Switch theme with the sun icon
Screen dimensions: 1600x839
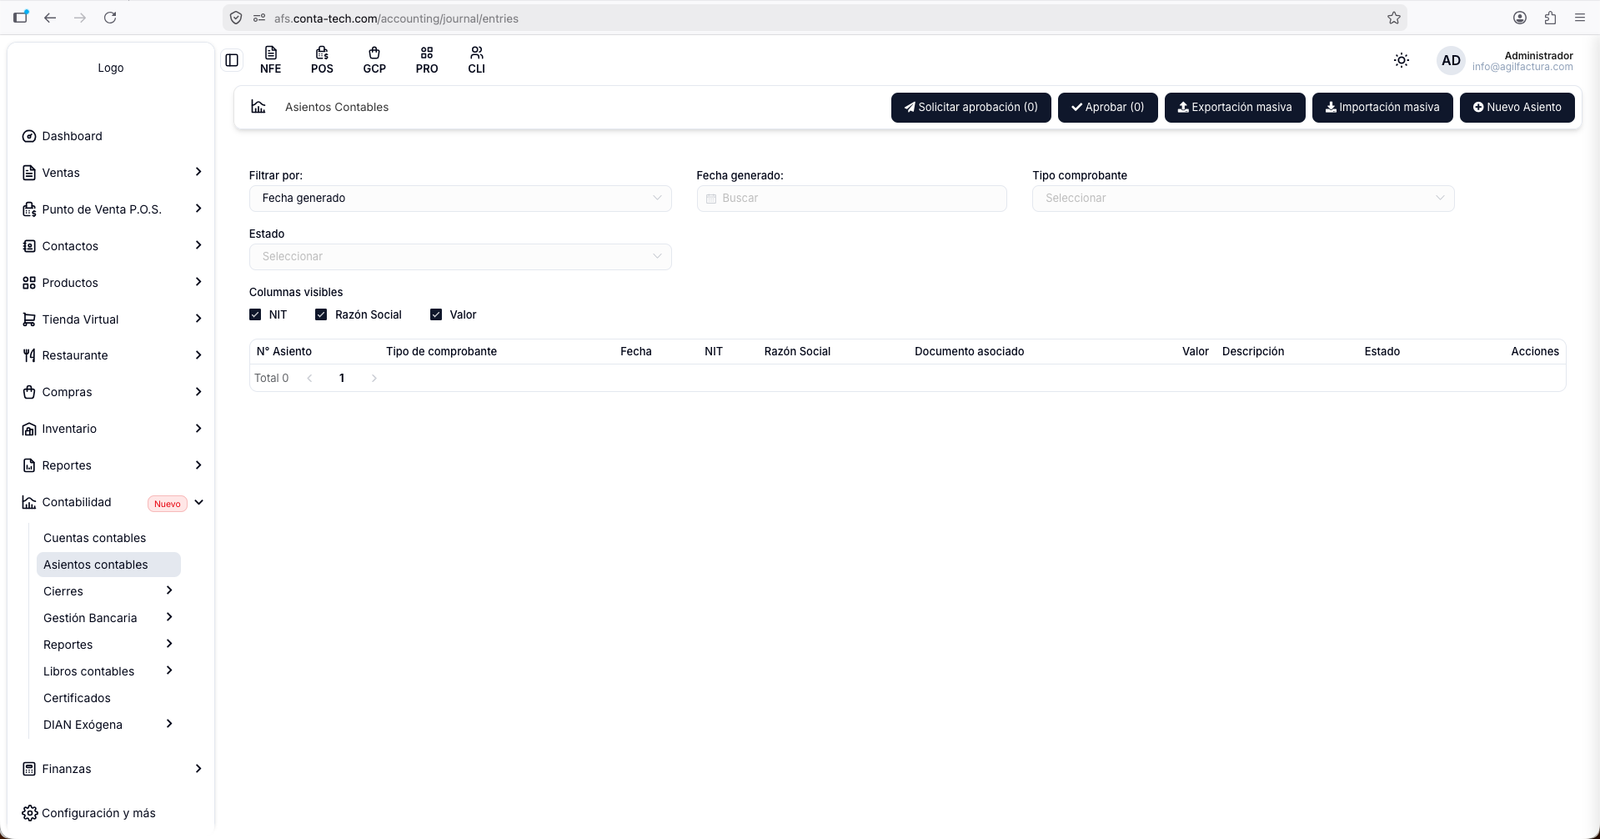[1402, 60]
